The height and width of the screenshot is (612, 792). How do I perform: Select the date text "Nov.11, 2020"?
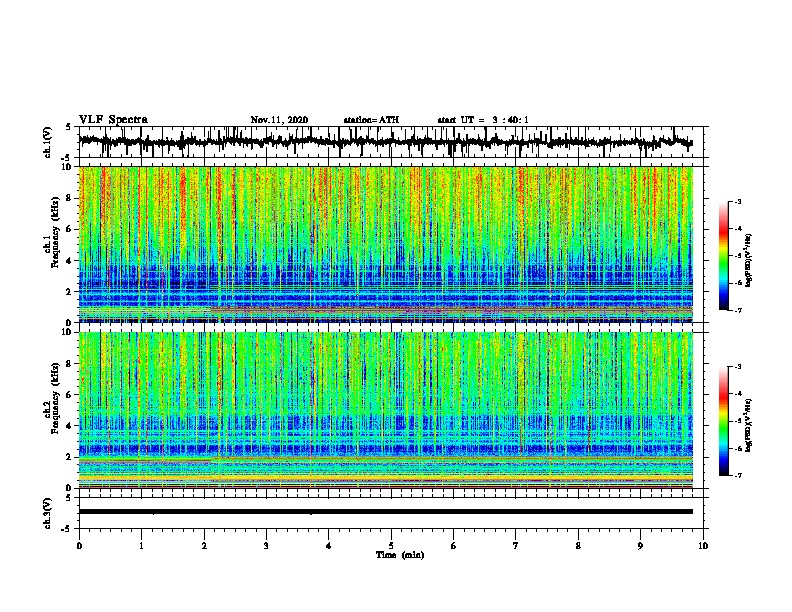click(x=279, y=120)
